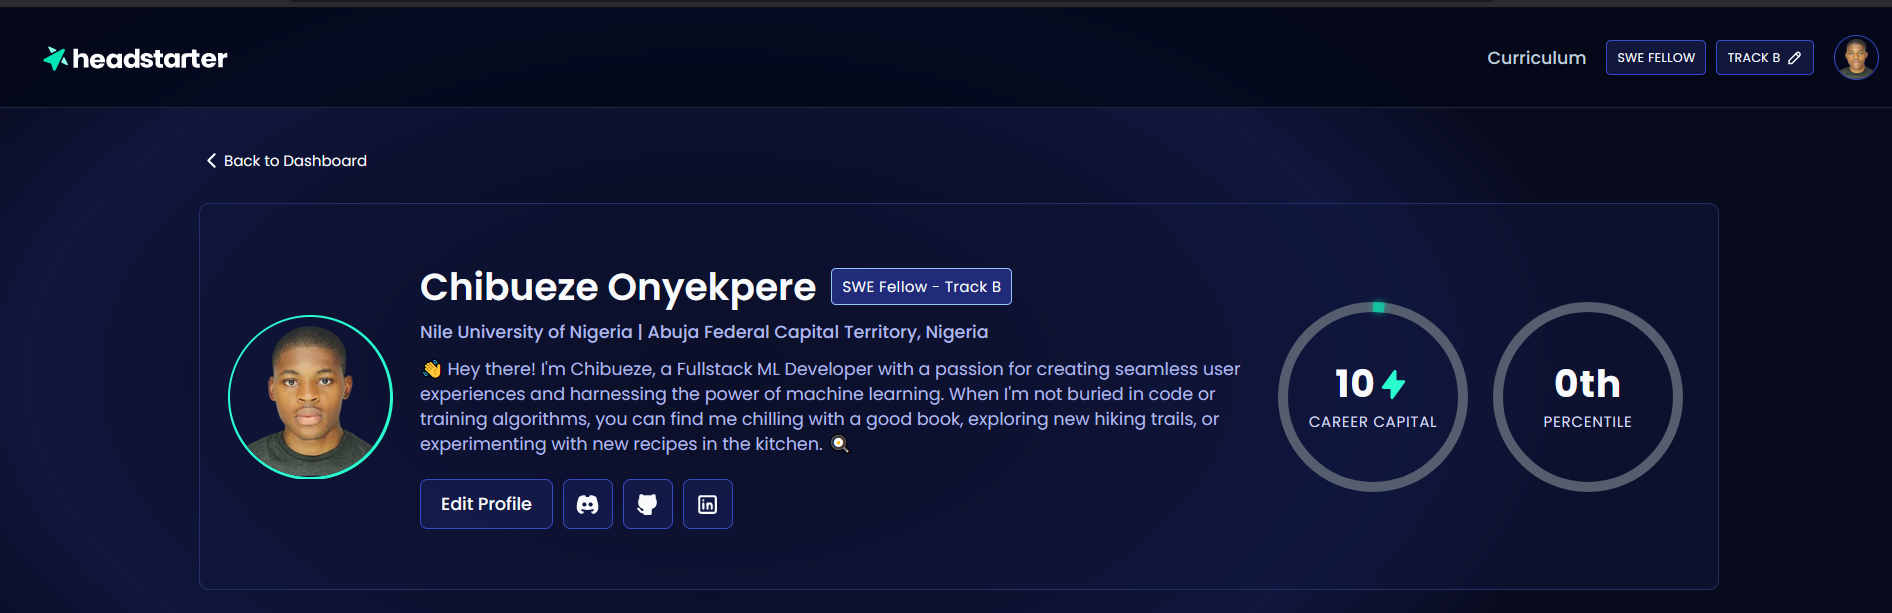This screenshot has width=1892, height=613.
Task: Open the LinkedIn profile link icon
Action: coord(708,504)
